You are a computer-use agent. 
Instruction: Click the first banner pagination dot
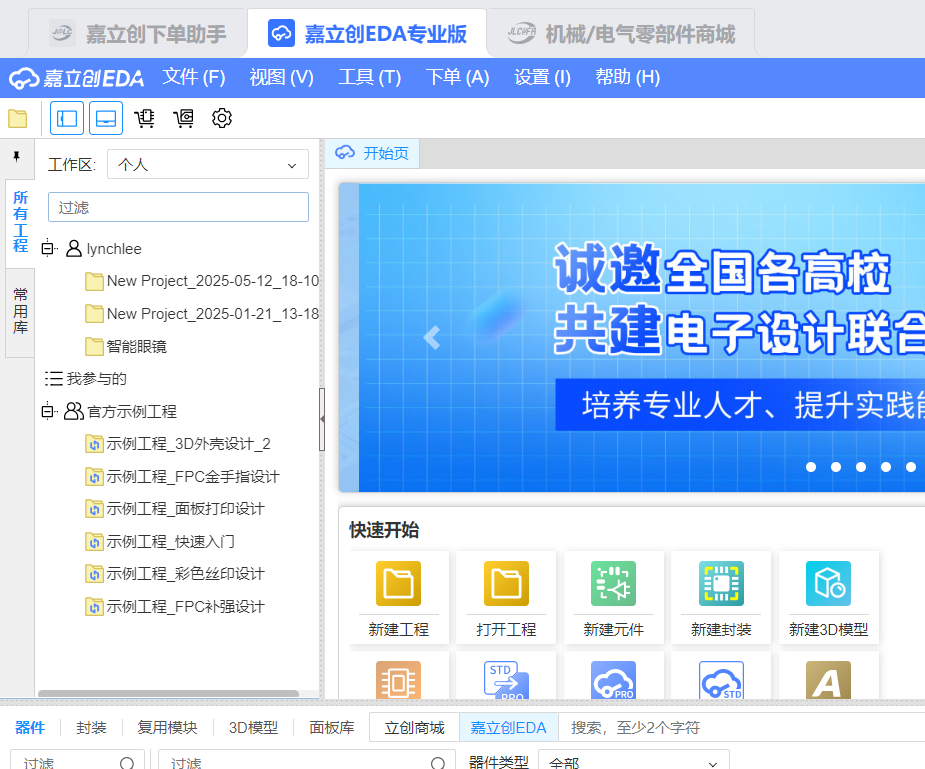(x=811, y=467)
